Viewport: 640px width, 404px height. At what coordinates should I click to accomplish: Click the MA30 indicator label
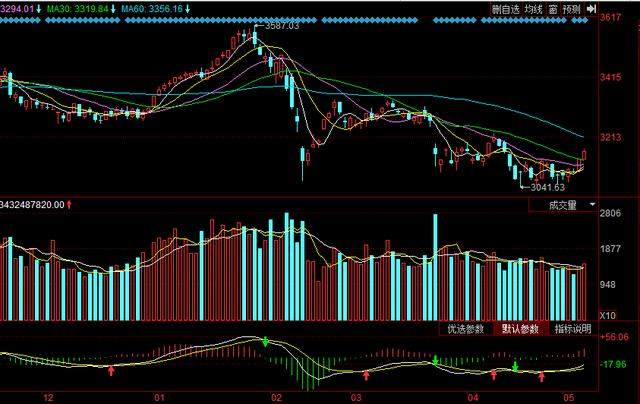[75, 9]
